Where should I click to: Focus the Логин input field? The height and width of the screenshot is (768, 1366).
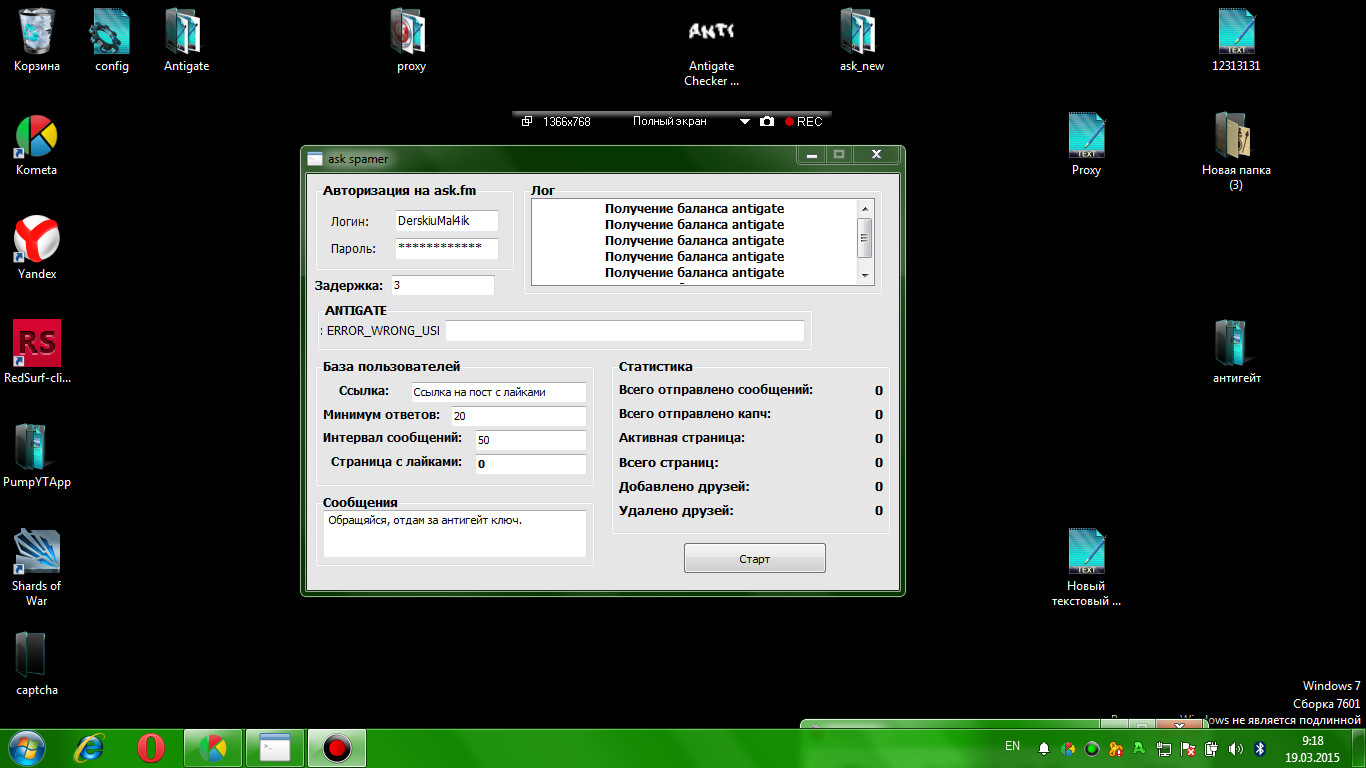(445, 221)
